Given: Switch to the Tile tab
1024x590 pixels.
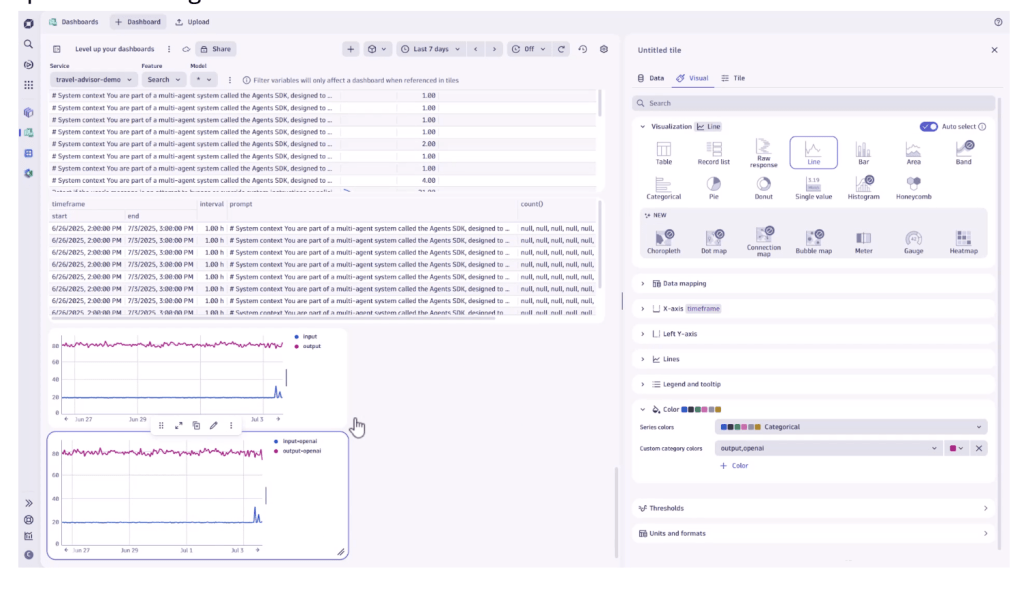Looking at the screenshot, I should coord(733,77).
